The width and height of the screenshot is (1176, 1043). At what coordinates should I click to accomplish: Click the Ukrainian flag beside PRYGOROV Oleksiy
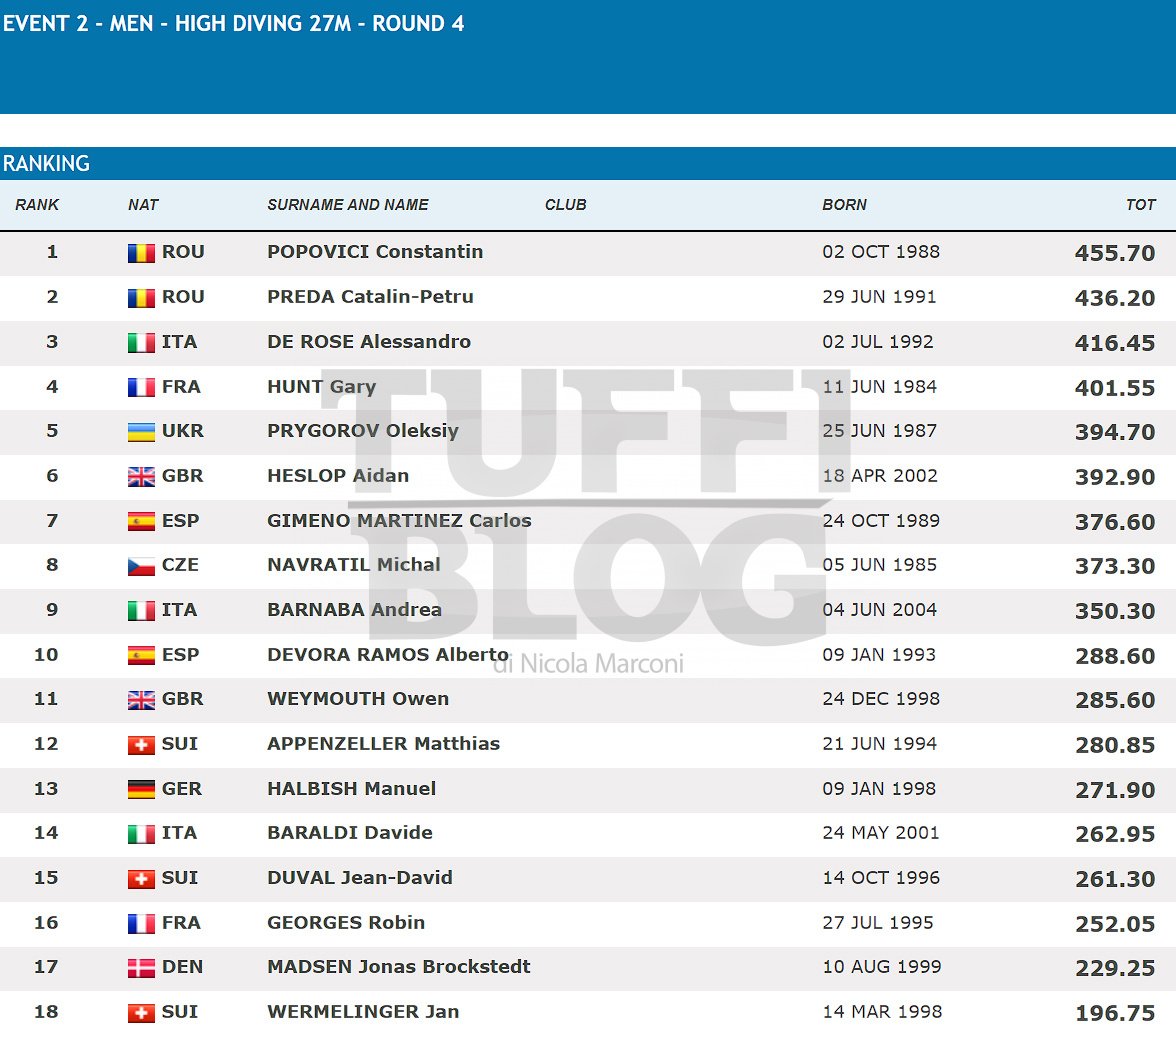[x=141, y=432]
